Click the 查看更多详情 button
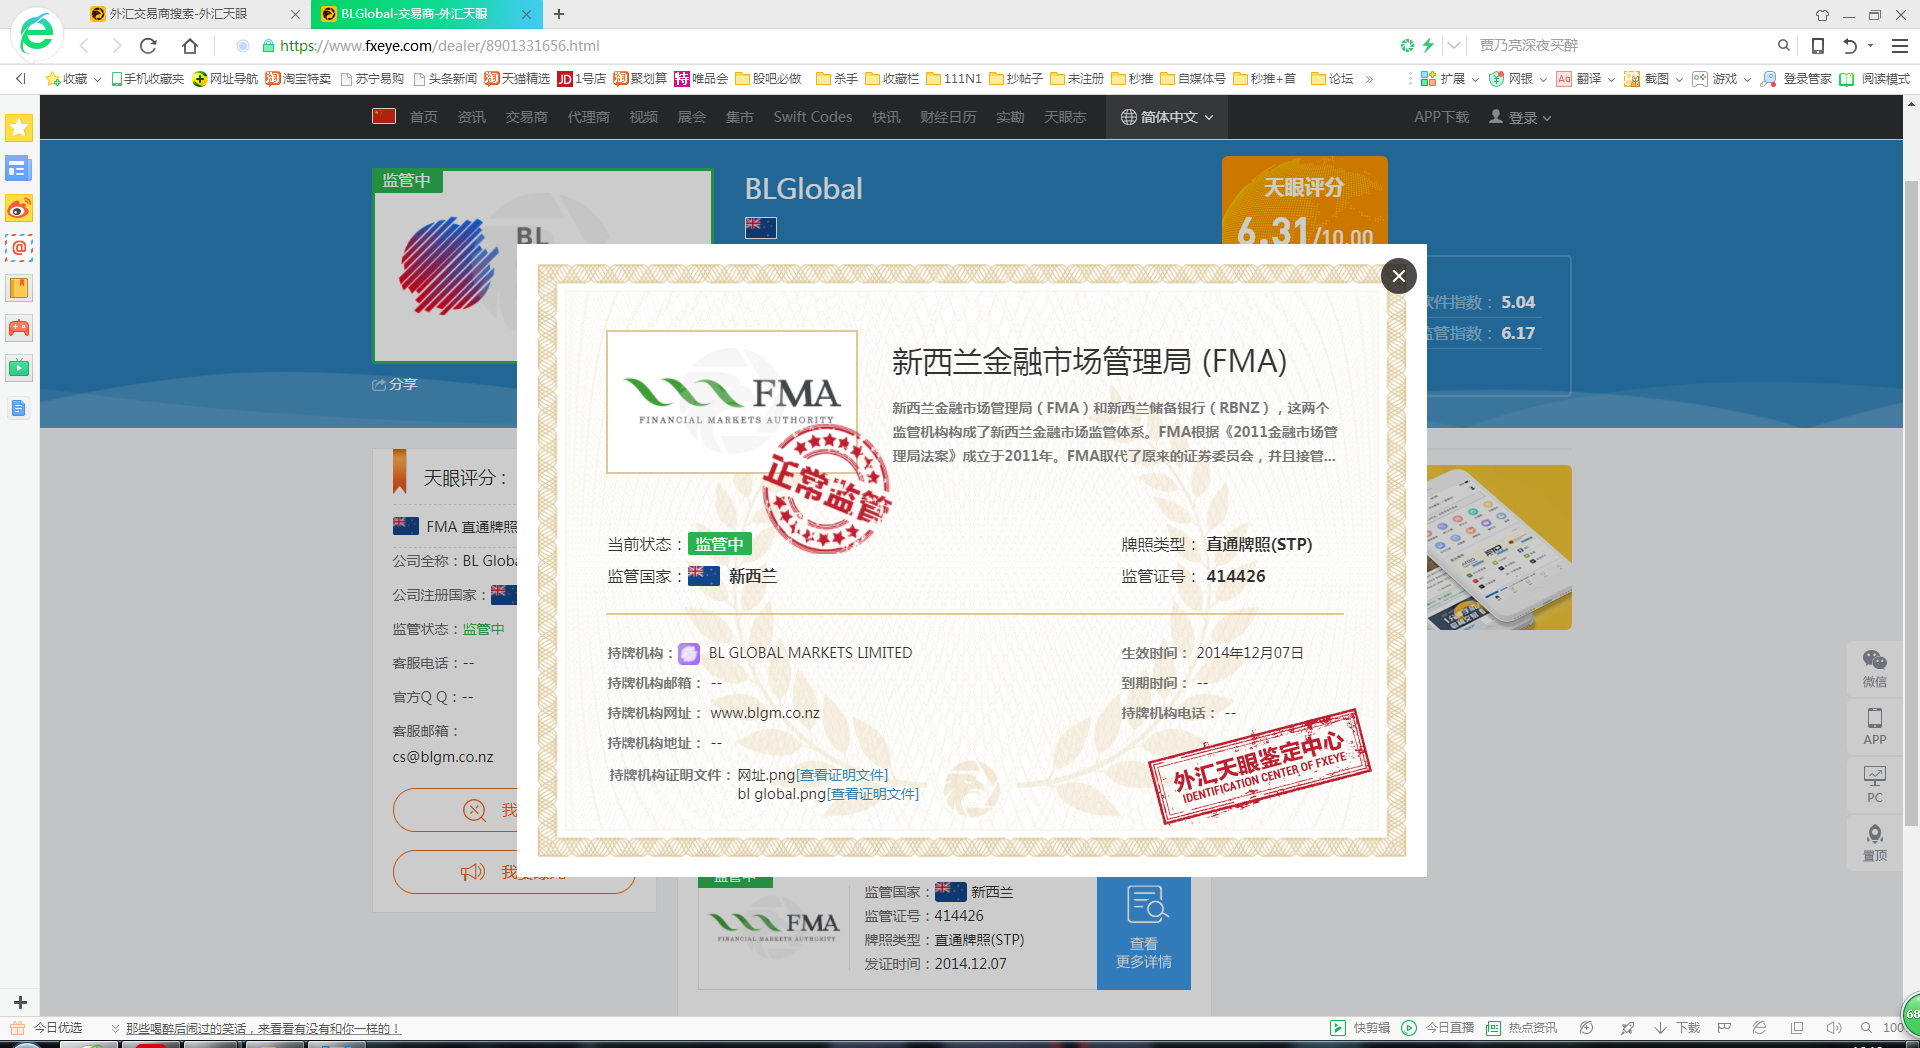 (x=1143, y=933)
